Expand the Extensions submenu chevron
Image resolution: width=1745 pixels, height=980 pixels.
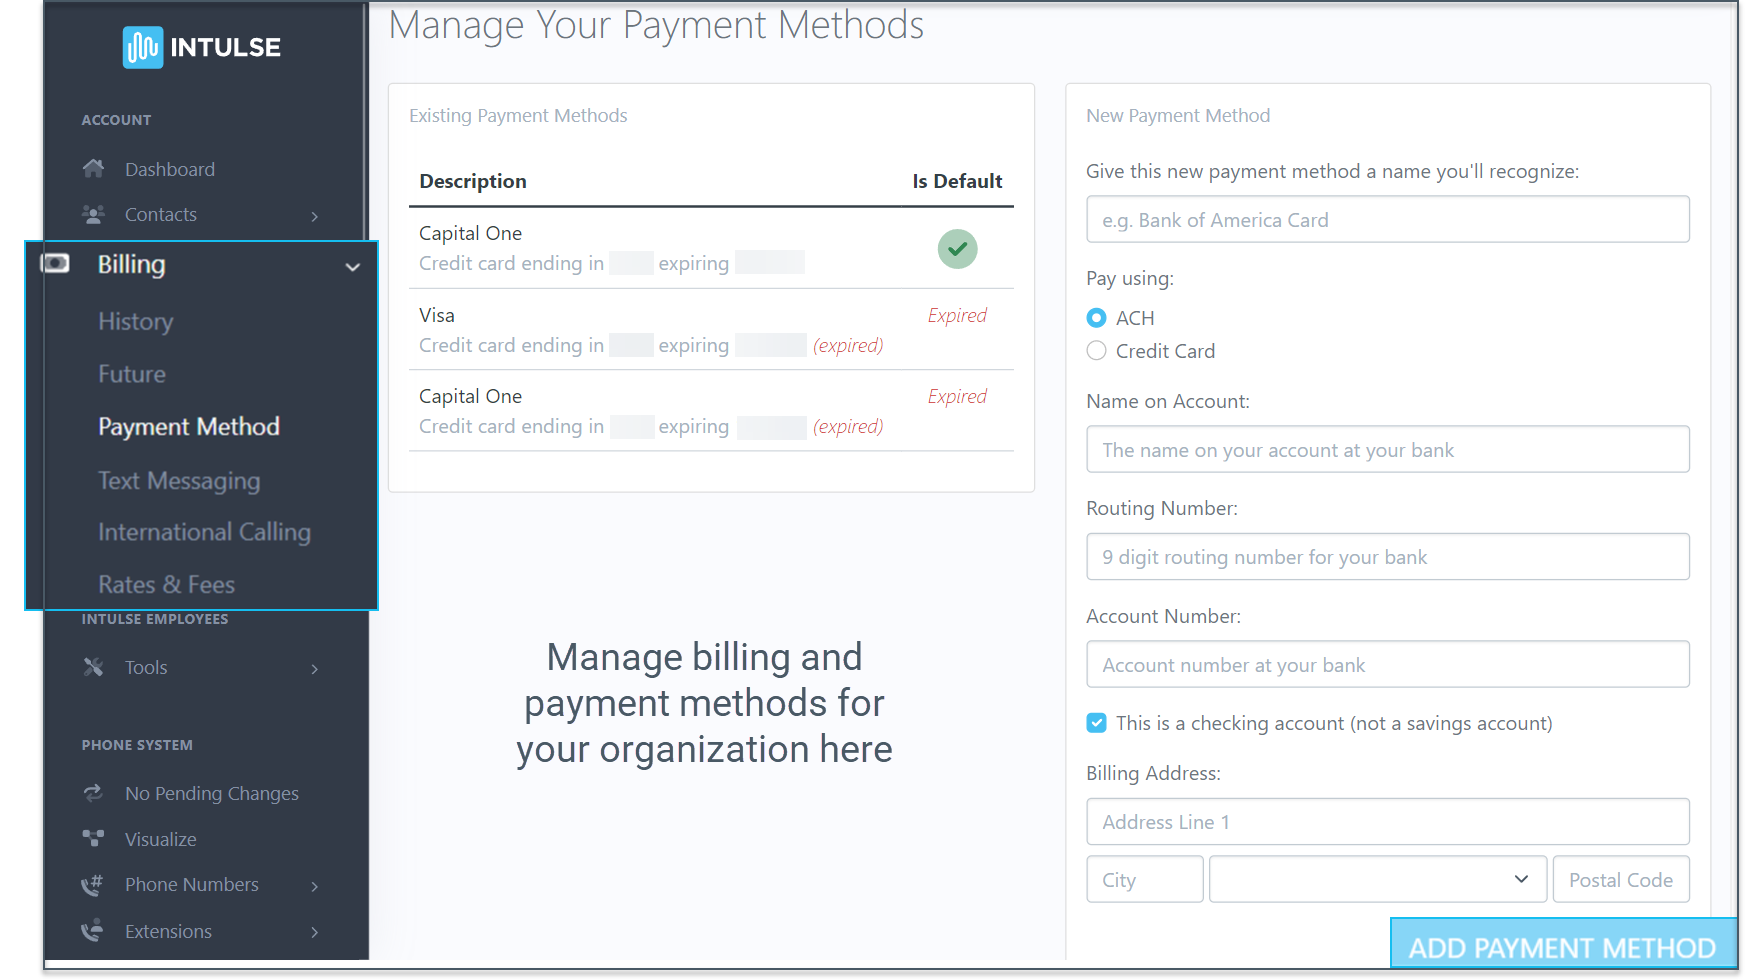tap(315, 932)
